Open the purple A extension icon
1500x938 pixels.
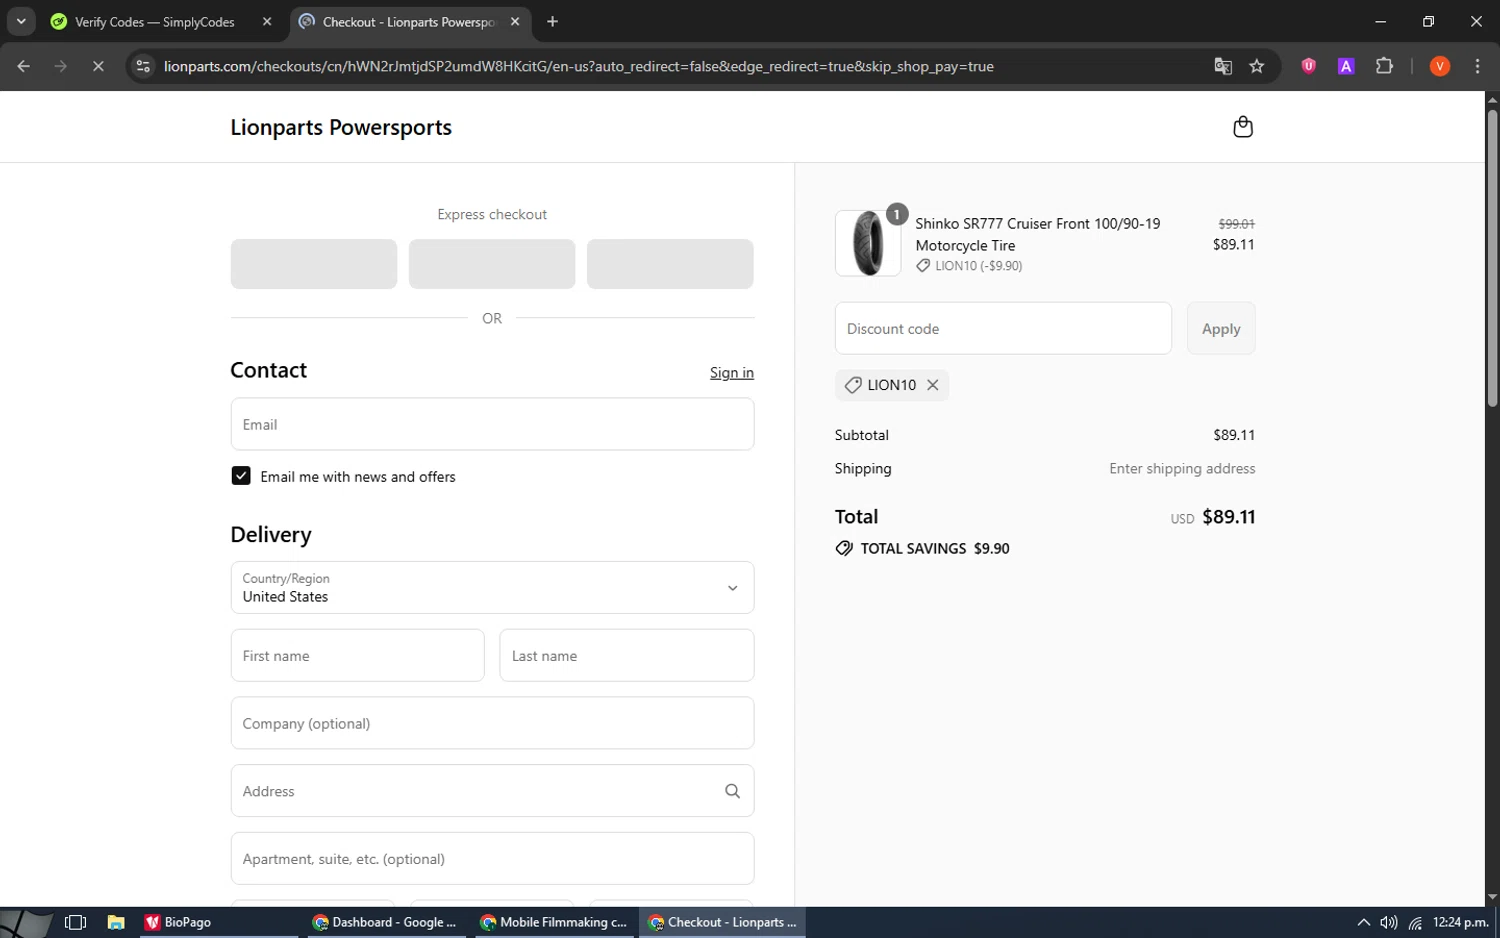tap(1346, 66)
